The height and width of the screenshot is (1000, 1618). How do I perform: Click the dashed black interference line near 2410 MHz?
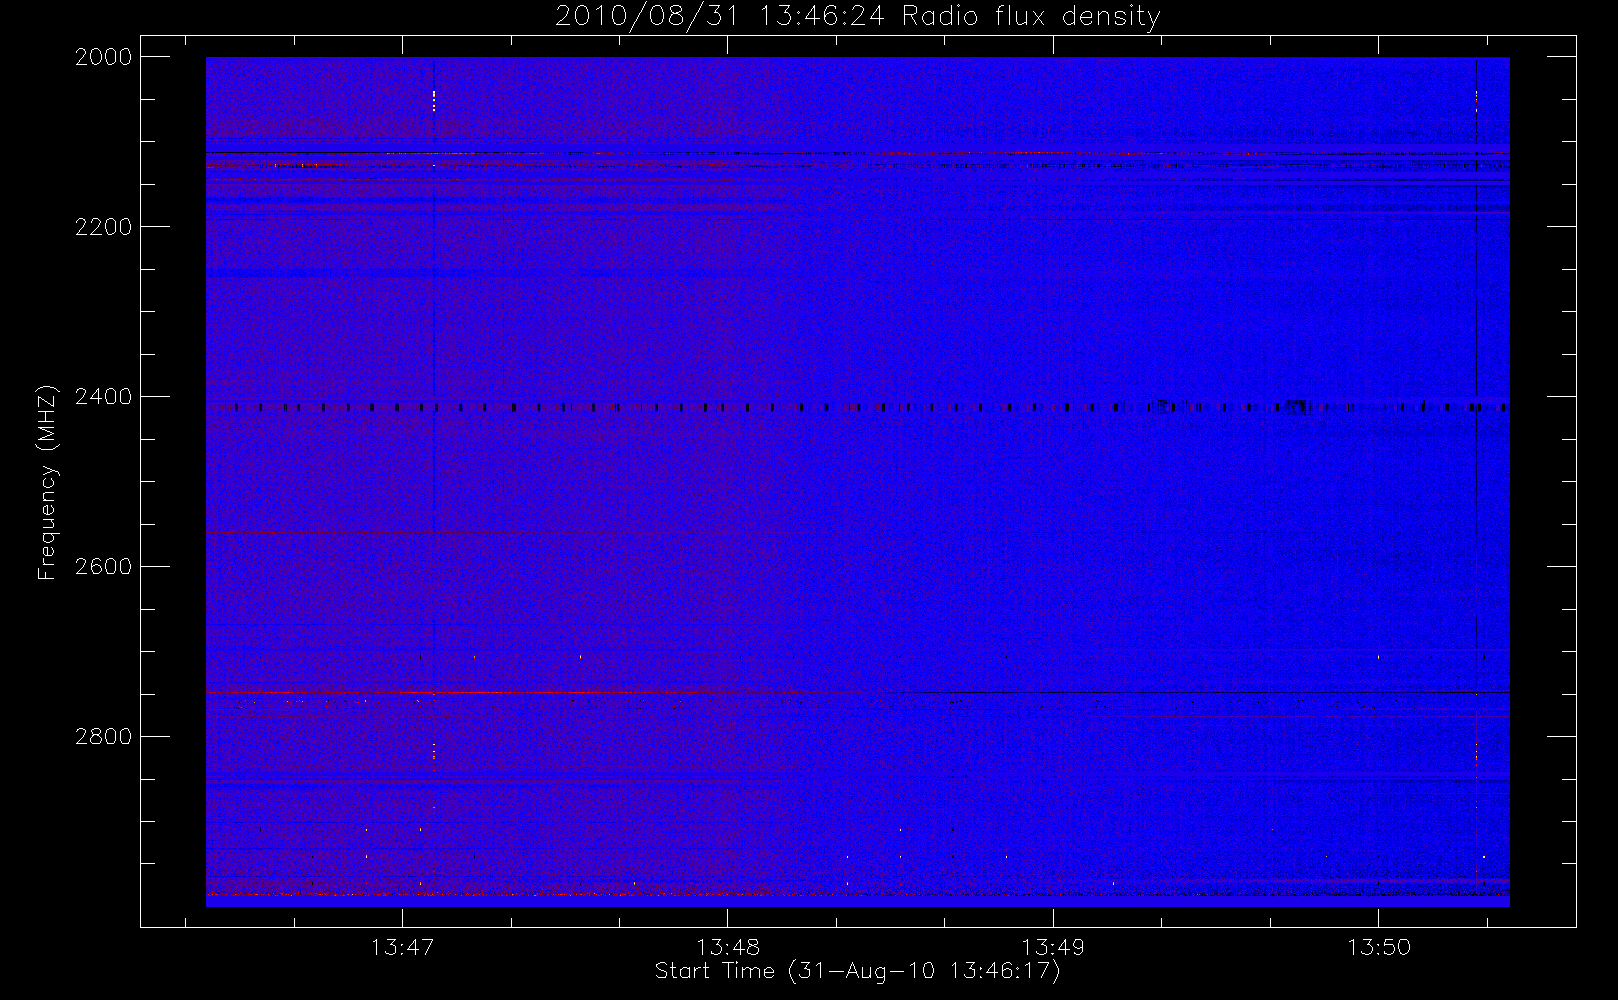pyautogui.click(x=857, y=407)
